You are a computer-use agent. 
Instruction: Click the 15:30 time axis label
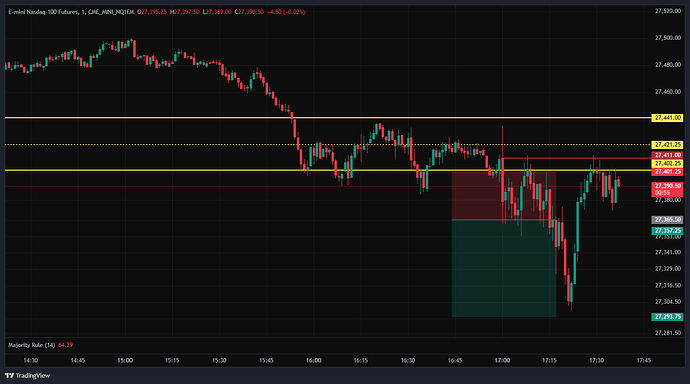[x=219, y=361]
